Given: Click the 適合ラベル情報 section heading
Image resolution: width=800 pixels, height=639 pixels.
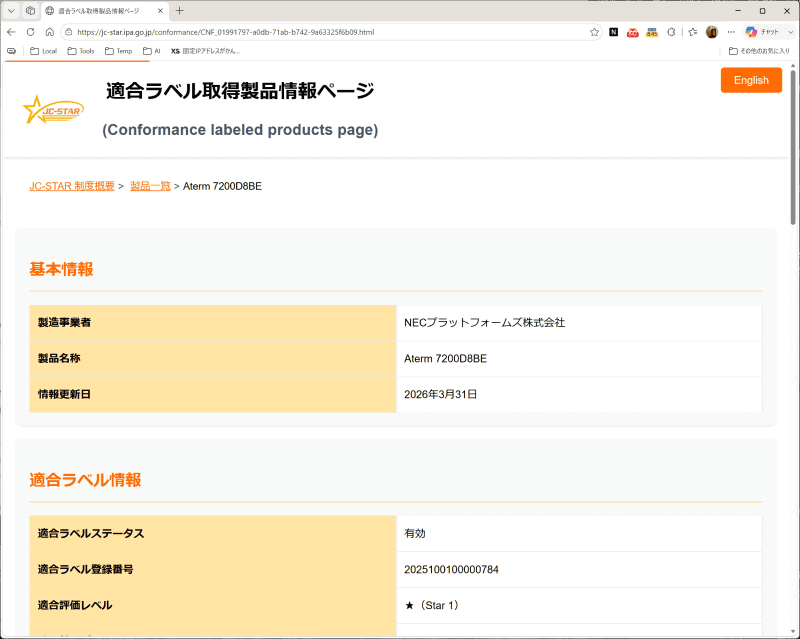Looking at the screenshot, I should click(85, 480).
